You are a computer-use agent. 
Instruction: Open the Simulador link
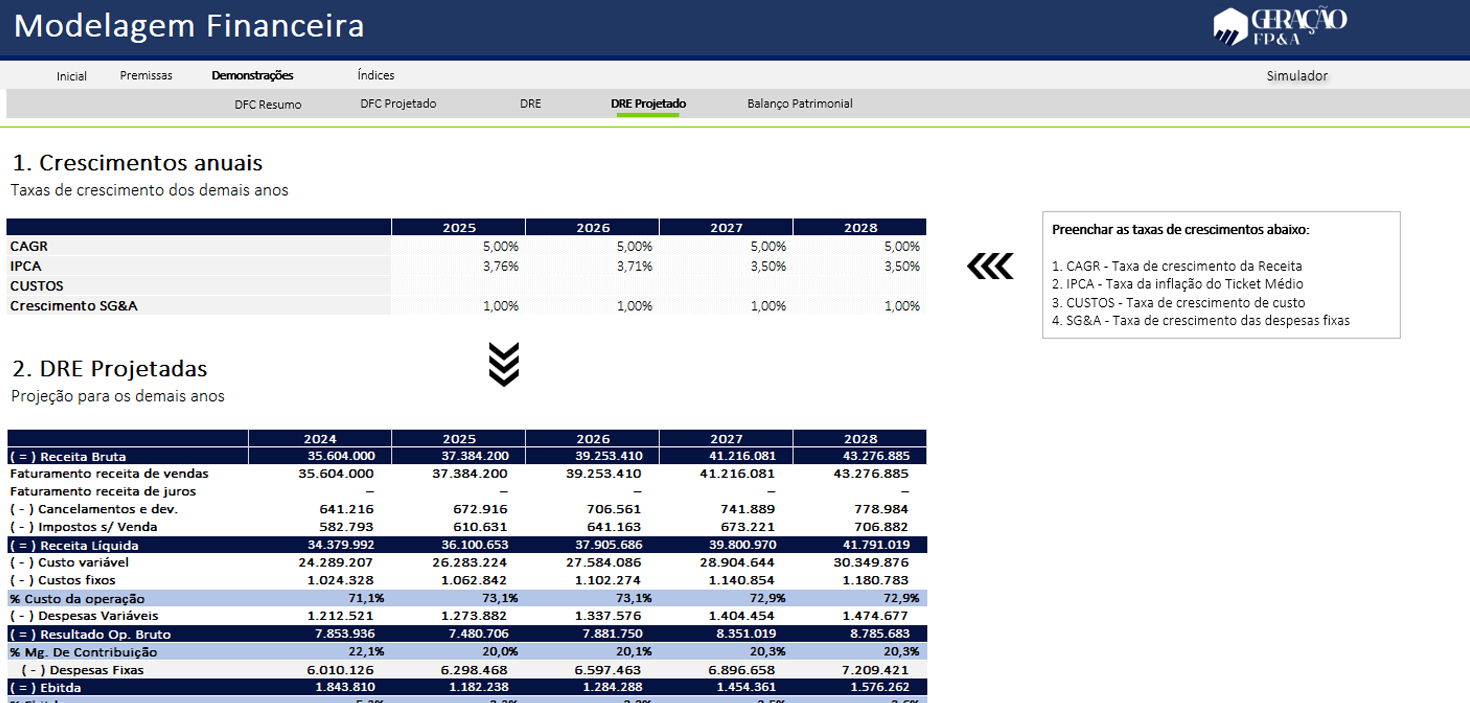coord(1296,76)
